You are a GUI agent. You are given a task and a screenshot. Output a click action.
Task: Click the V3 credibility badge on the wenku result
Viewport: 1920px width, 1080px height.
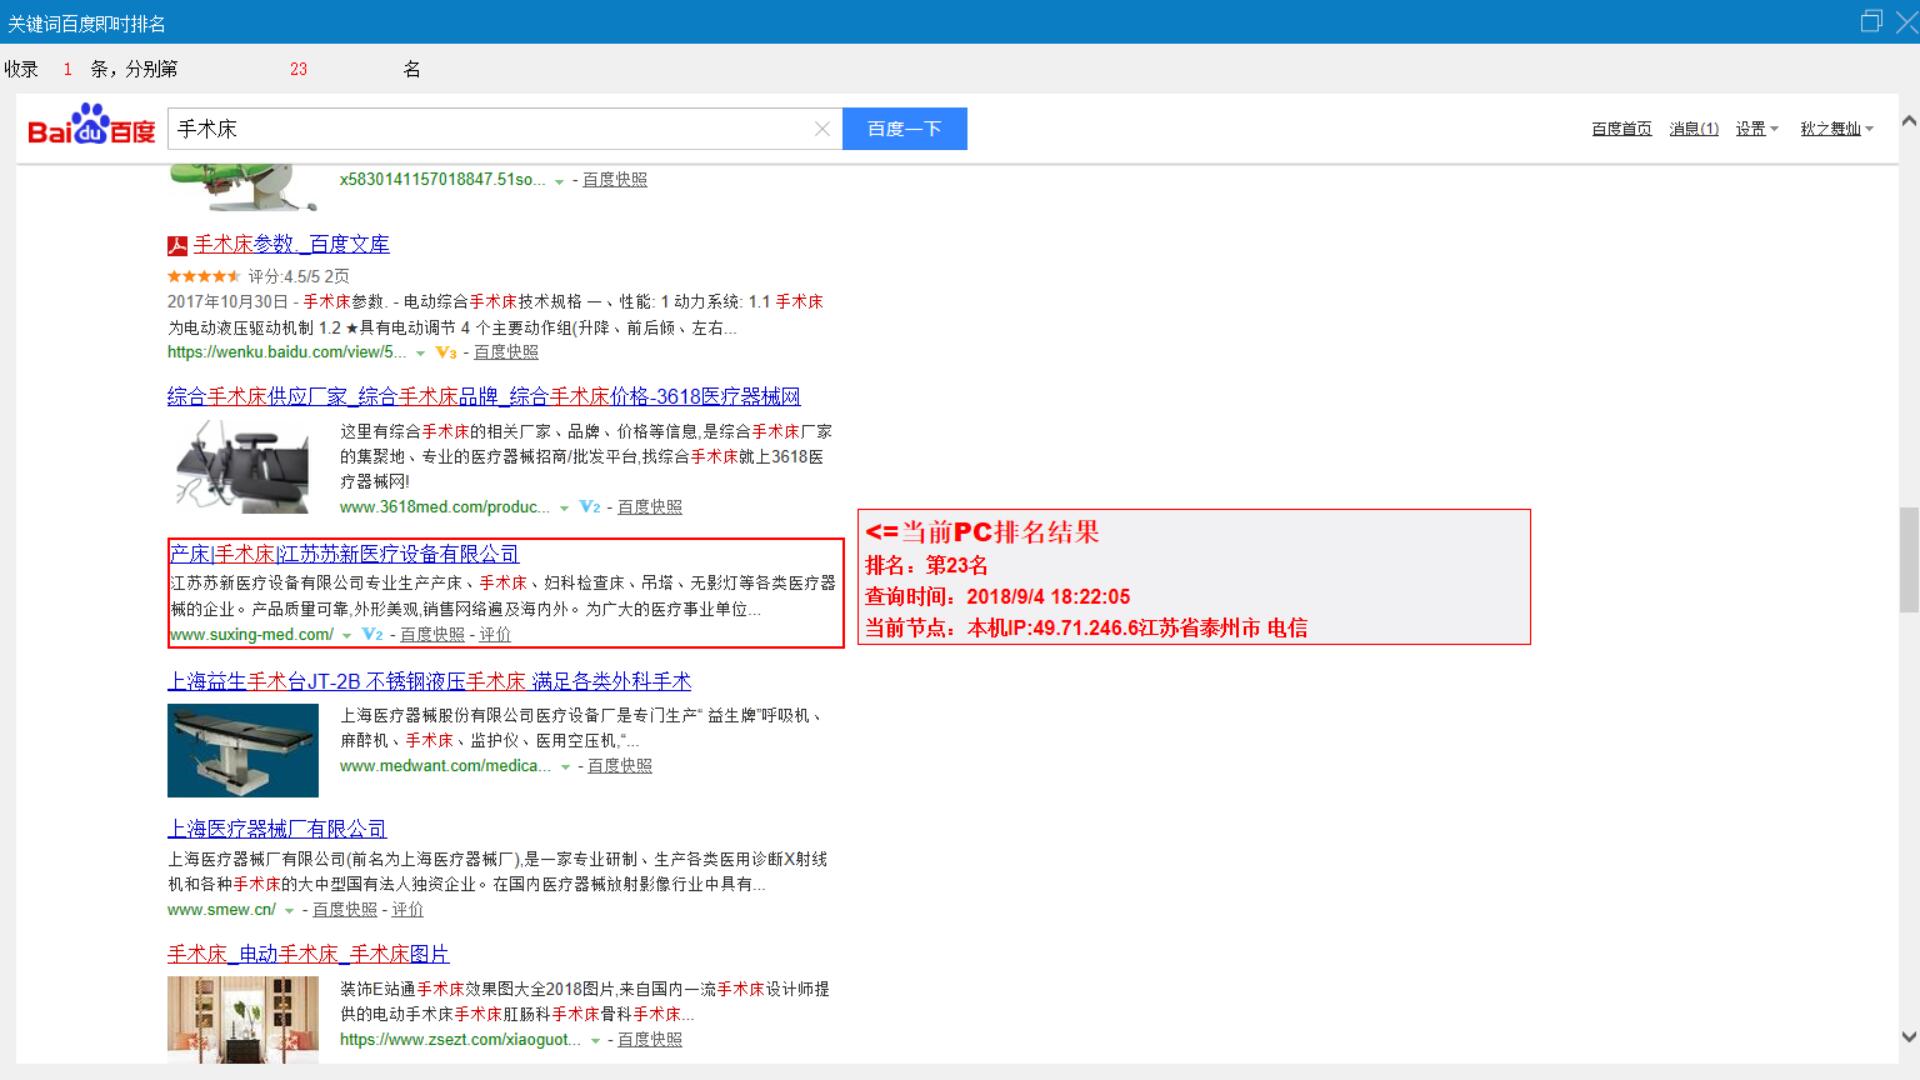(446, 353)
